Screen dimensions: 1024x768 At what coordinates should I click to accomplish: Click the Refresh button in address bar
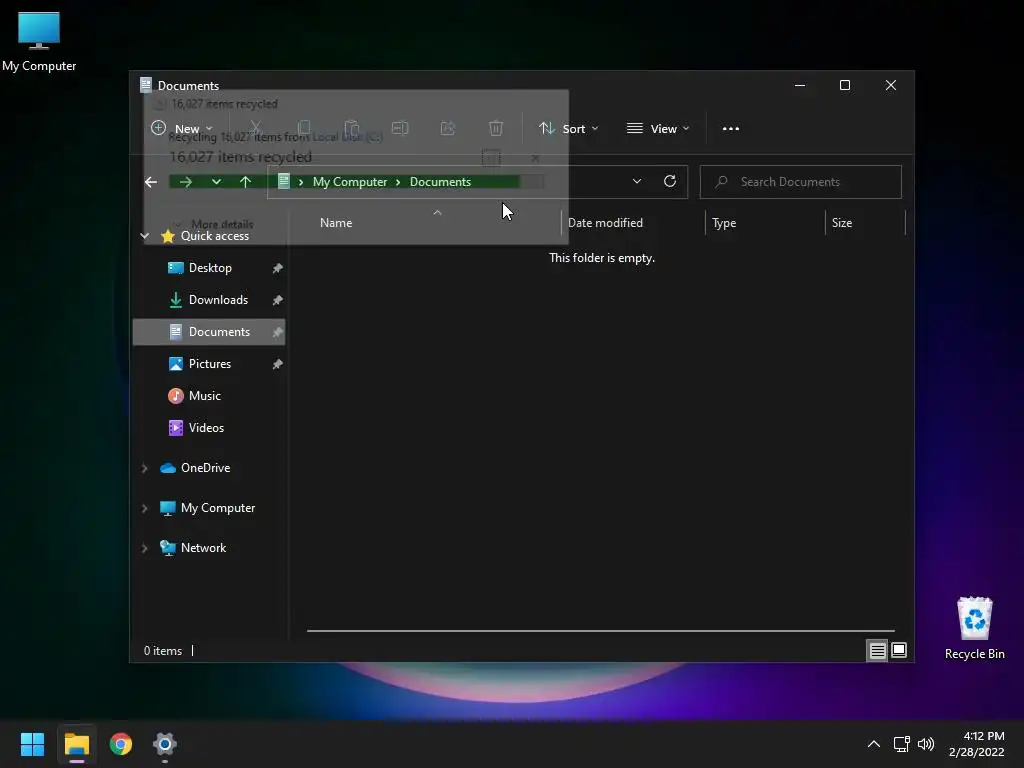tap(669, 182)
